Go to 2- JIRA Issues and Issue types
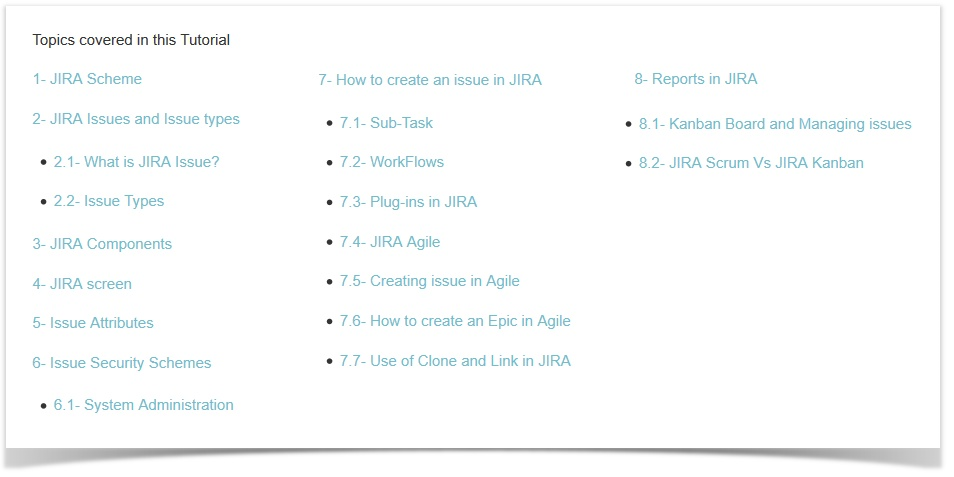Screen dimensions: 954x477 (136, 119)
